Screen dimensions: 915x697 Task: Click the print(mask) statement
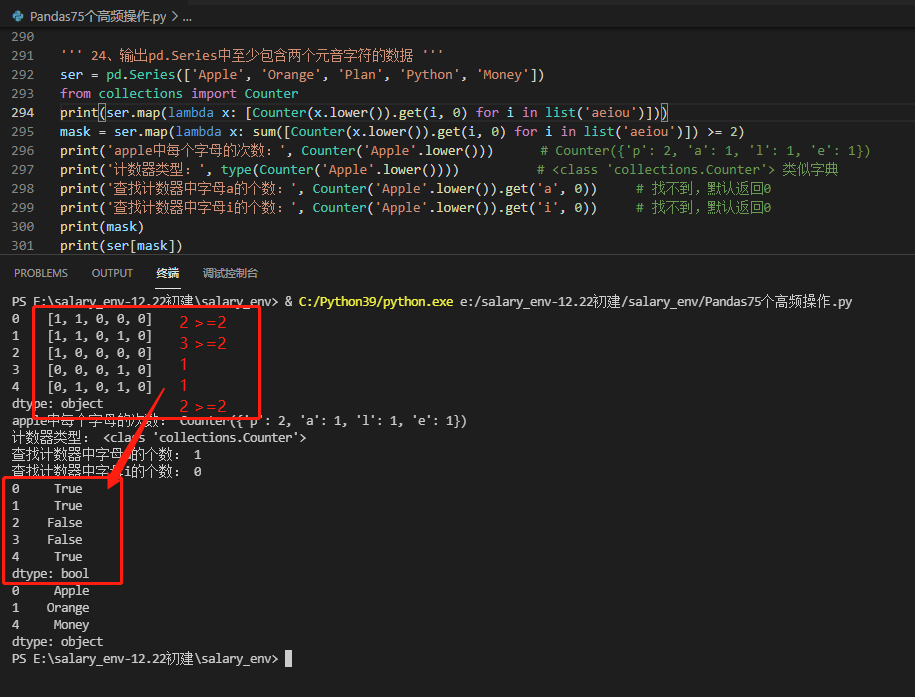[102, 226]
